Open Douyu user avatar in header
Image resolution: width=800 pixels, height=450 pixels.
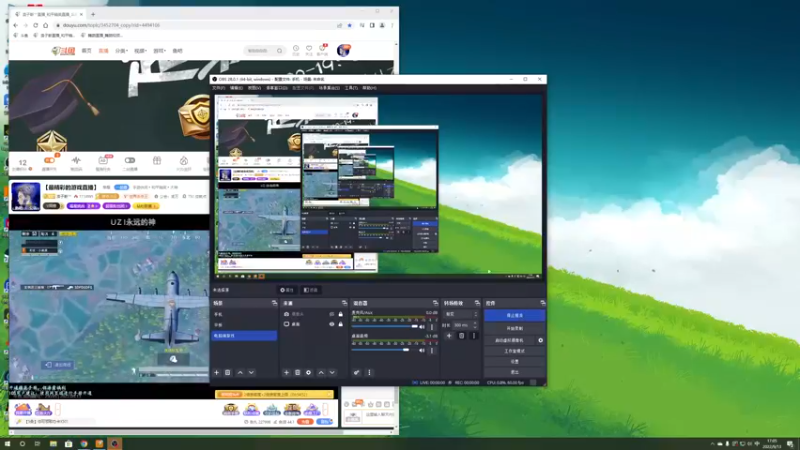click(343, 50)
